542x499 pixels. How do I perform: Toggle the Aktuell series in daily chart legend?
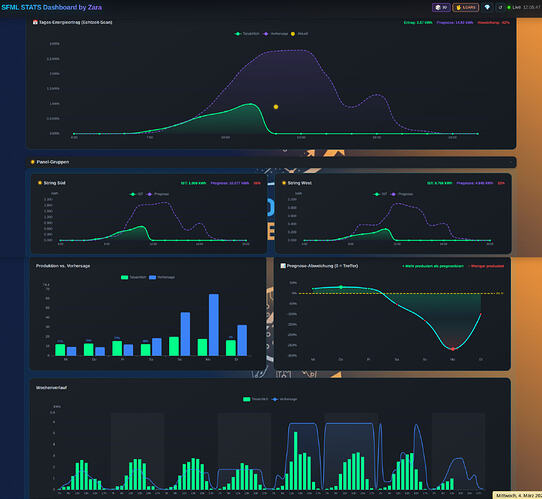[x=299, y=34]
